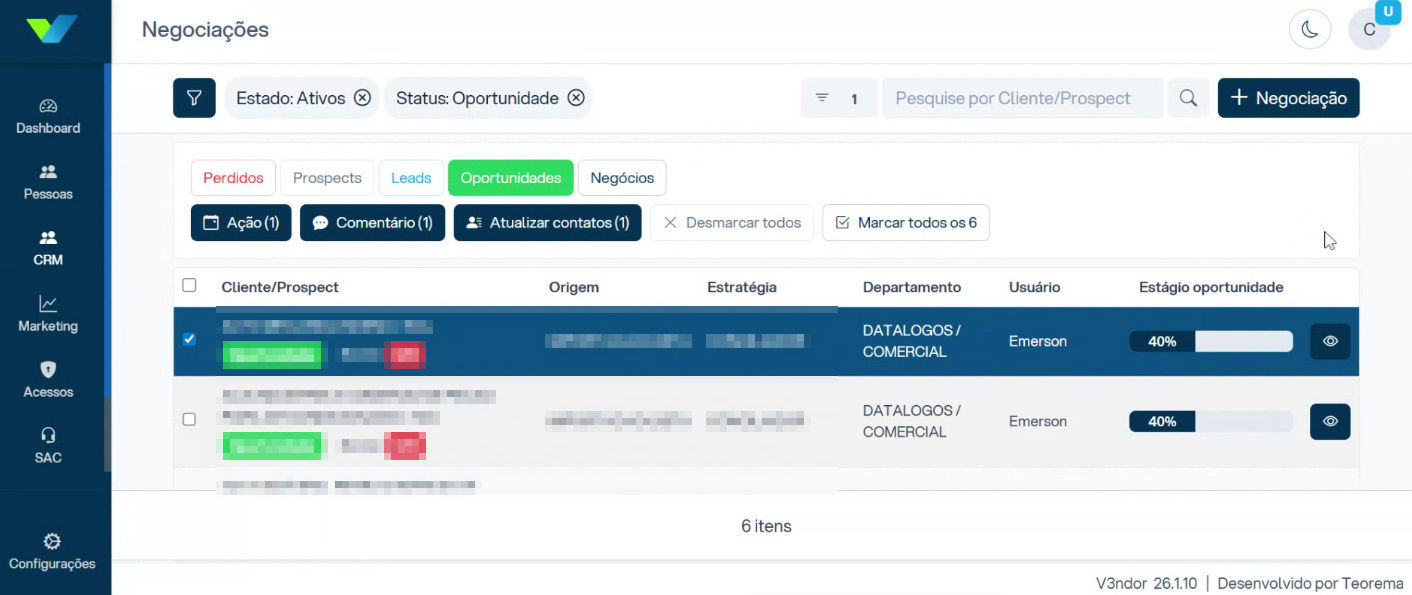Sort by Estratégia column header
The image size is (1412, 595).
[x=742, y=287]
